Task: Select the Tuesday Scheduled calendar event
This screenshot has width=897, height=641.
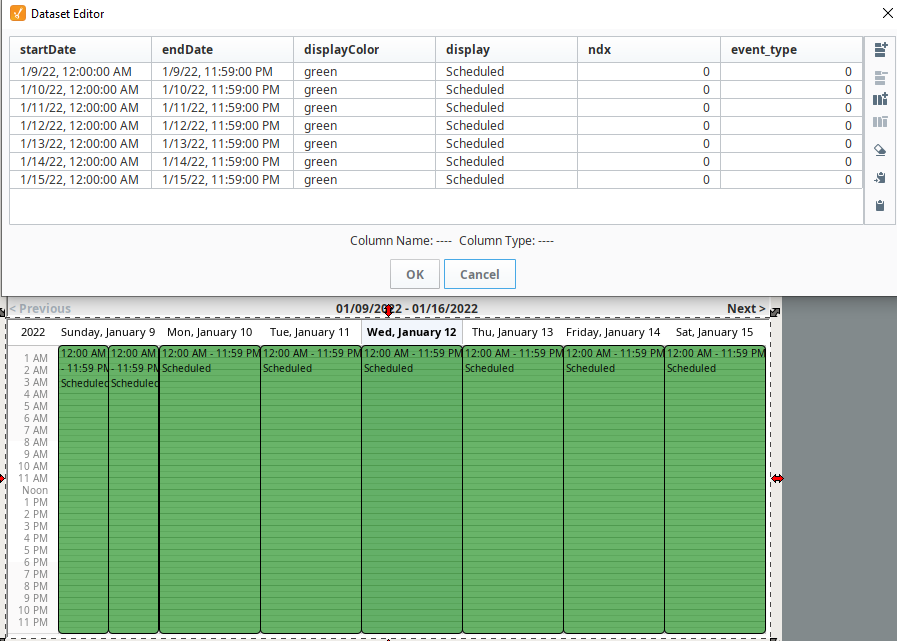Action: click(311, 489)
